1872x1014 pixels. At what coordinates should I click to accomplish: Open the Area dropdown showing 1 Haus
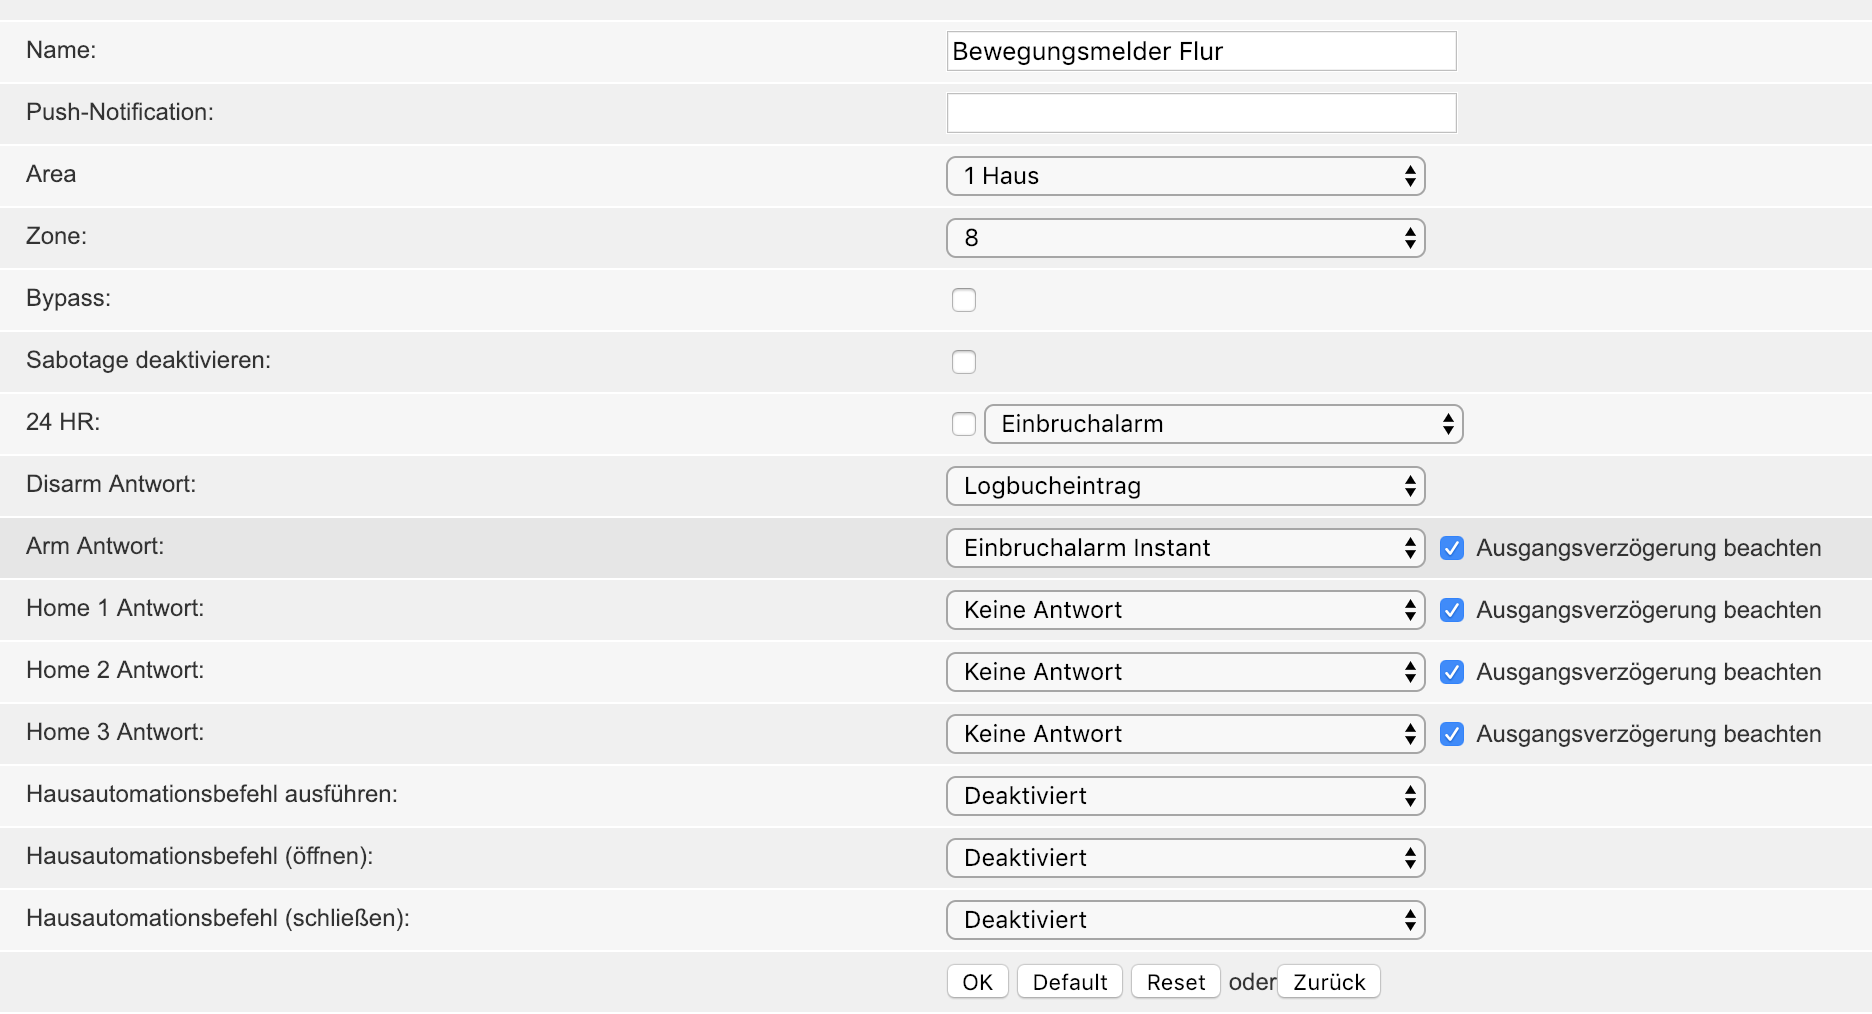click(1185, 176)
